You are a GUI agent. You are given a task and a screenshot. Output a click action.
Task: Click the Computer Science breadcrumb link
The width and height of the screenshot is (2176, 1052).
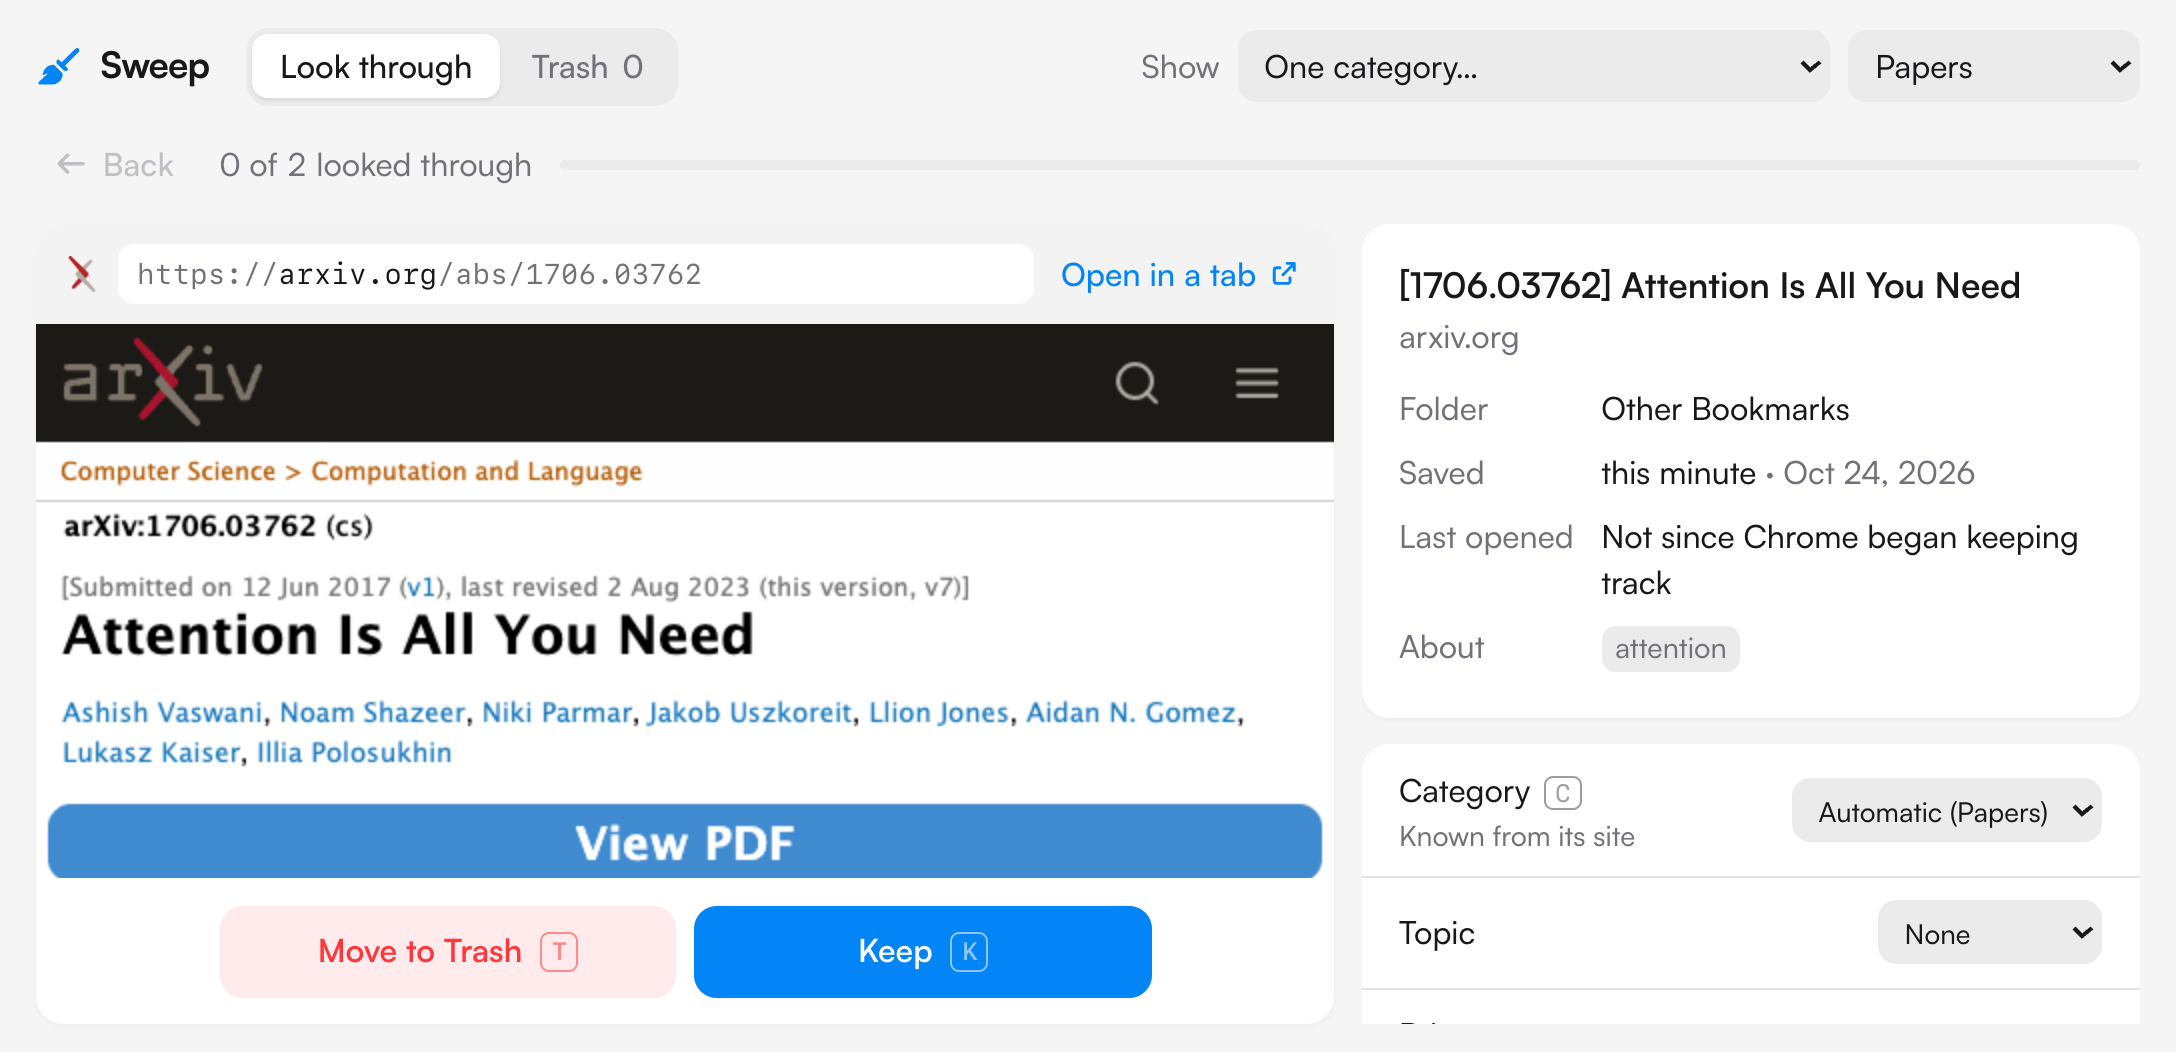click(x=168, y=471)
